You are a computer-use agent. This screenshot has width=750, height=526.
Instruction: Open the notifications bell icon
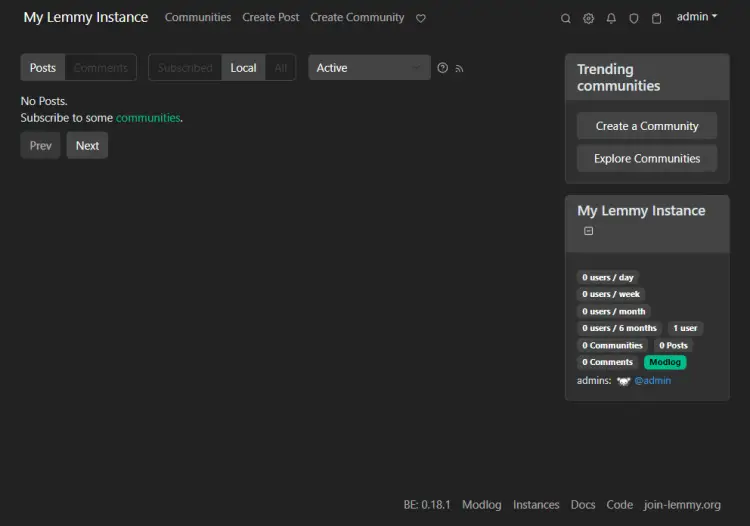(x=611, y=19)
